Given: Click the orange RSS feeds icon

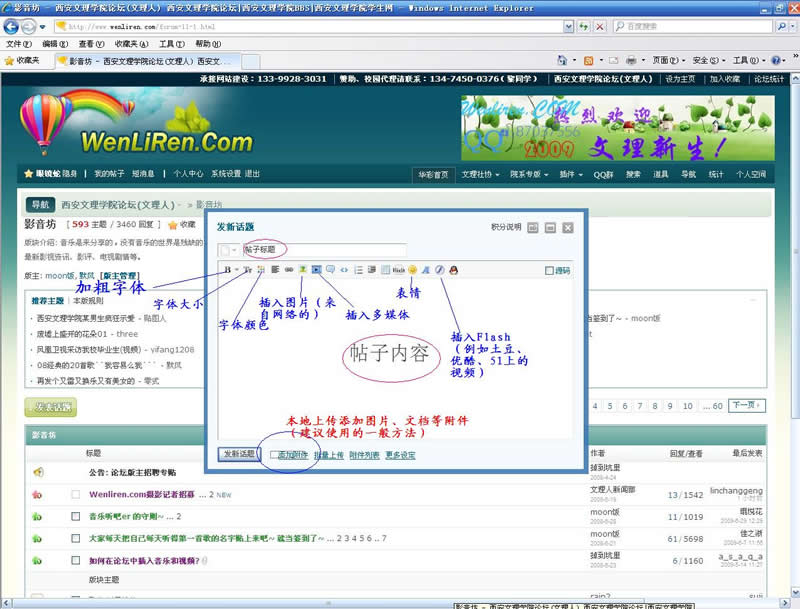Looking at the screenshot, I should tap(588, 61).
